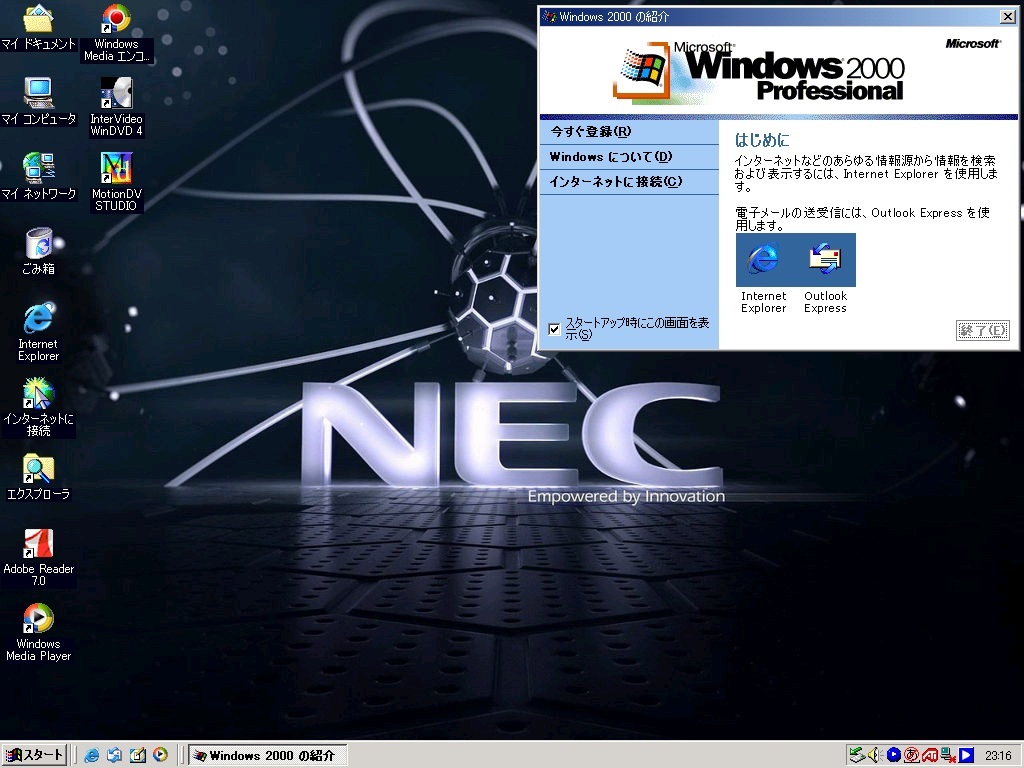
Task: Click blue square play tray icon
Action: (967, 756)
